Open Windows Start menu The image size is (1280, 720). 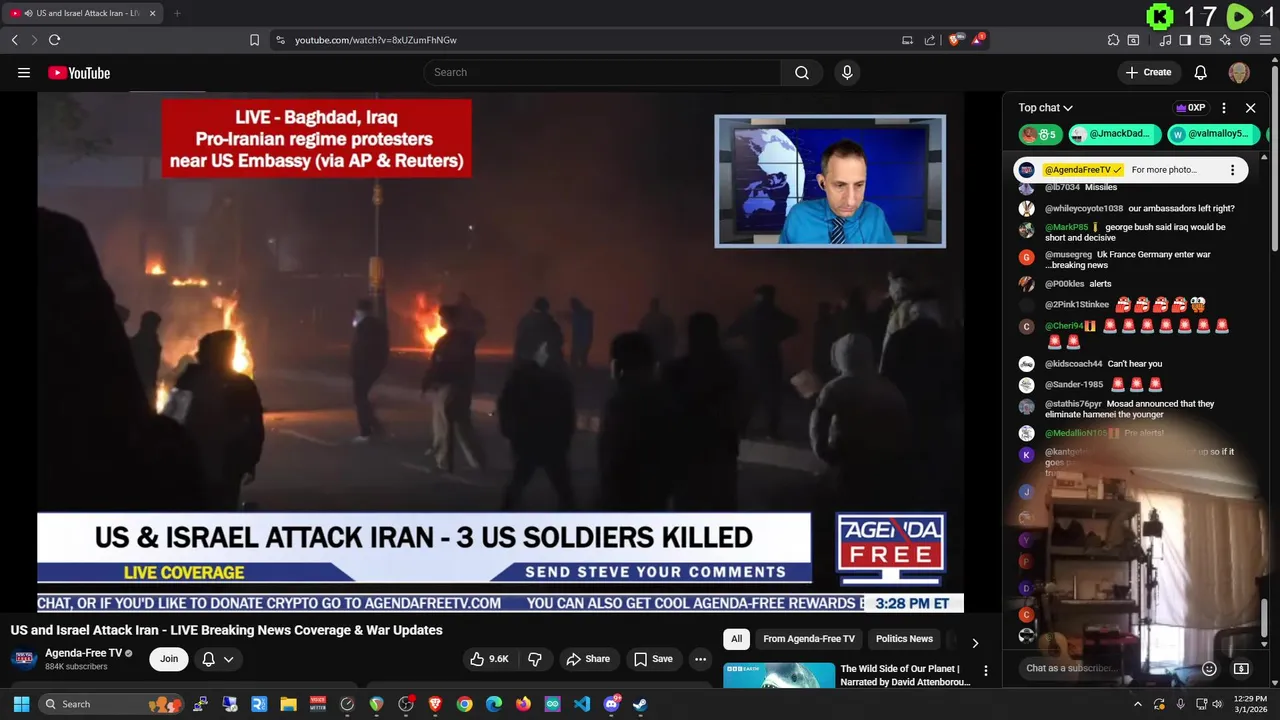coord(21,704)
